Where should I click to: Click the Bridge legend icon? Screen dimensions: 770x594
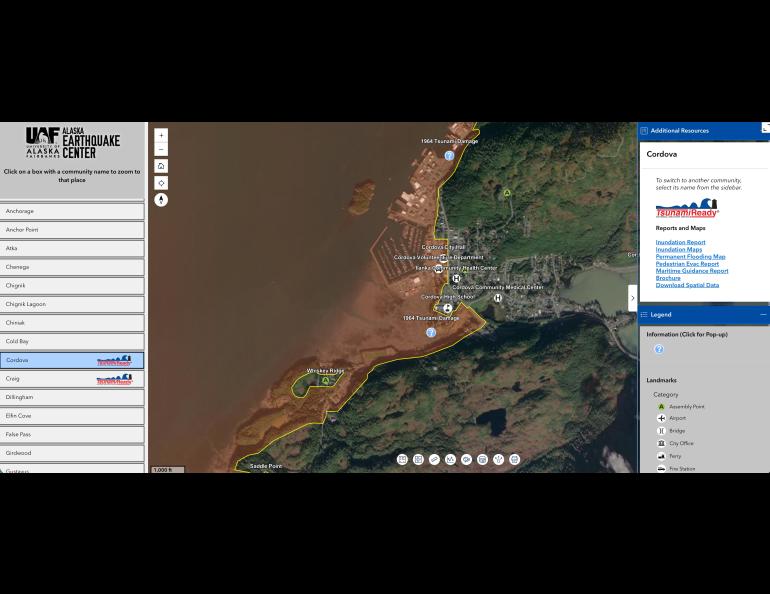coord(661,431)
